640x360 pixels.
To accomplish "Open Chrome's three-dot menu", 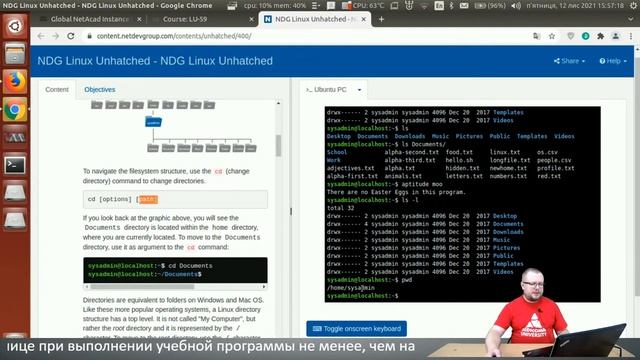I will pyautogui.click(x=631, y=36).
